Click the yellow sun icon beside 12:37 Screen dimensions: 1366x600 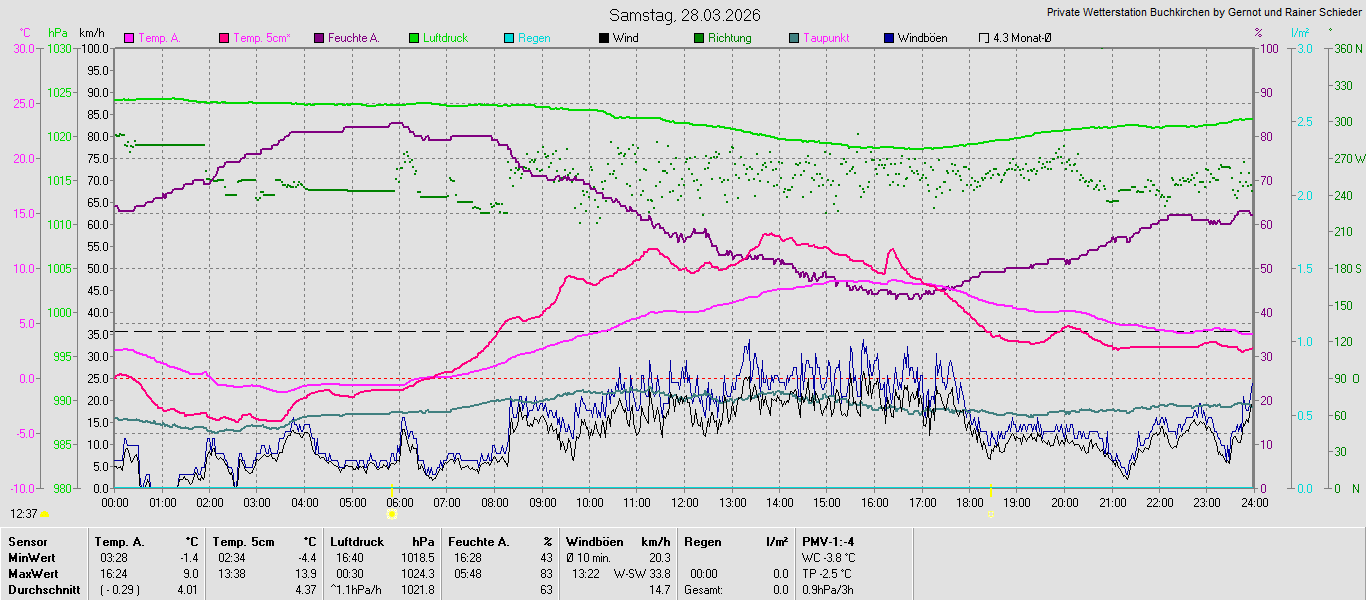[x=45, y=514]
